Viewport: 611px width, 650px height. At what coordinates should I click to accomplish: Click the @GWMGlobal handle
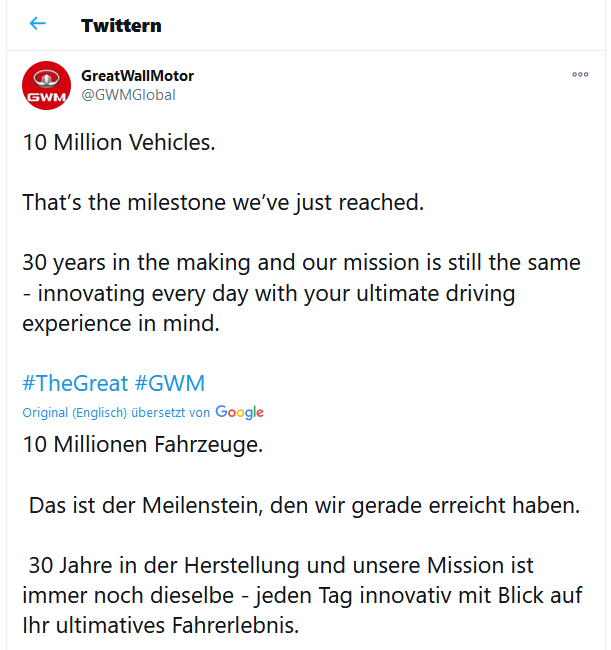pos(128,95)
